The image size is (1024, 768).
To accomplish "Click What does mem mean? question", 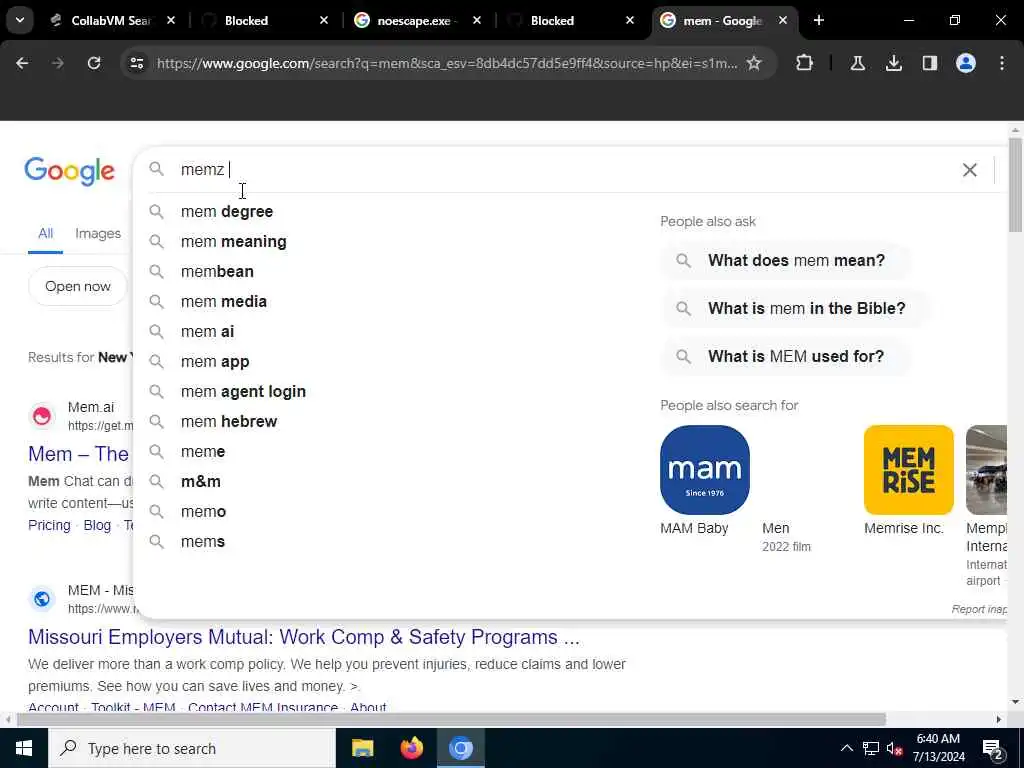I will 786,261.
